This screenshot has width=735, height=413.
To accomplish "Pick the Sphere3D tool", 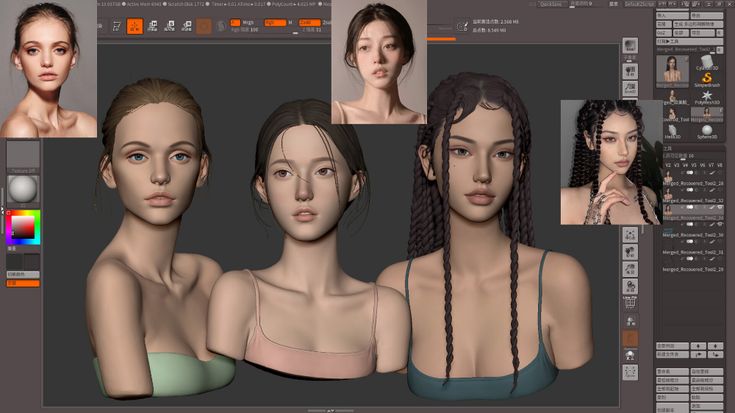I will pyautogui.click(x=706, y=131).
